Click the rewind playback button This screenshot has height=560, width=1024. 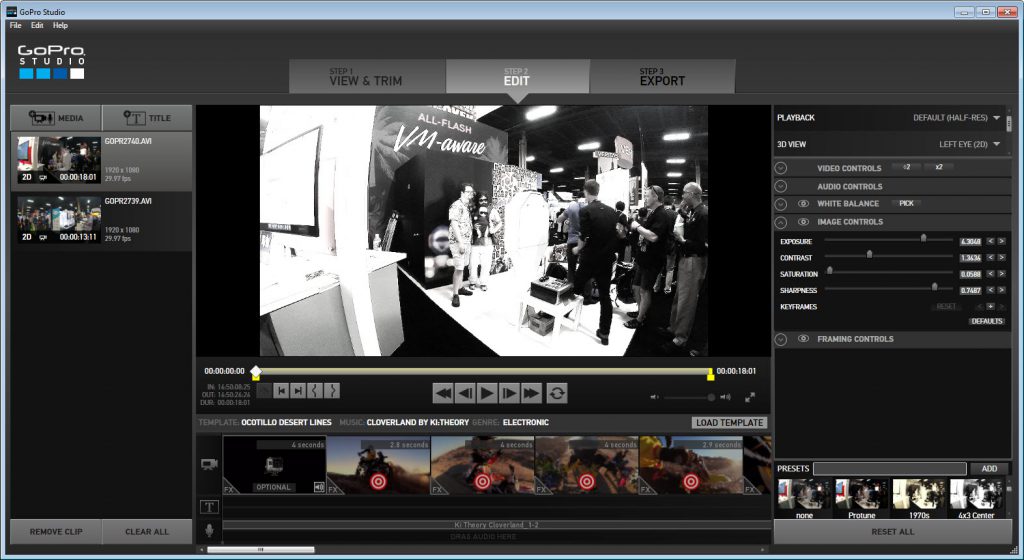tap(443, 393)
